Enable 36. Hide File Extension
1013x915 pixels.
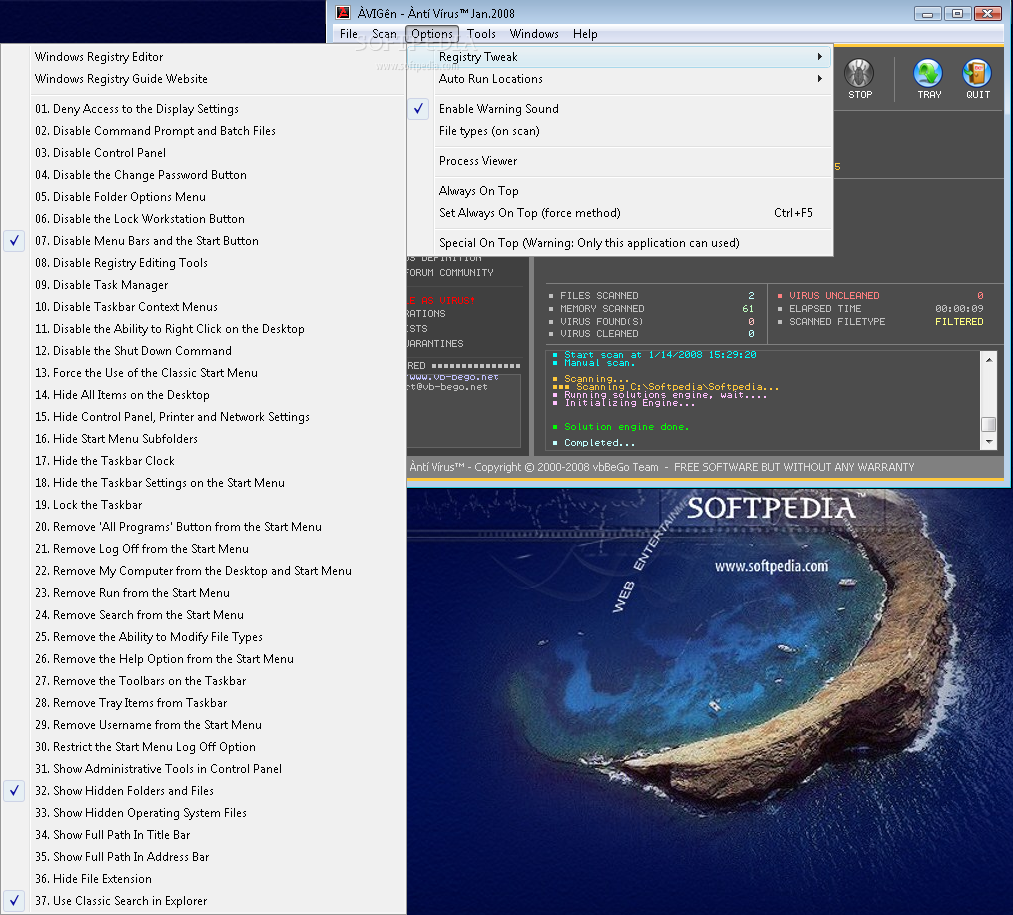pos(204,878)
